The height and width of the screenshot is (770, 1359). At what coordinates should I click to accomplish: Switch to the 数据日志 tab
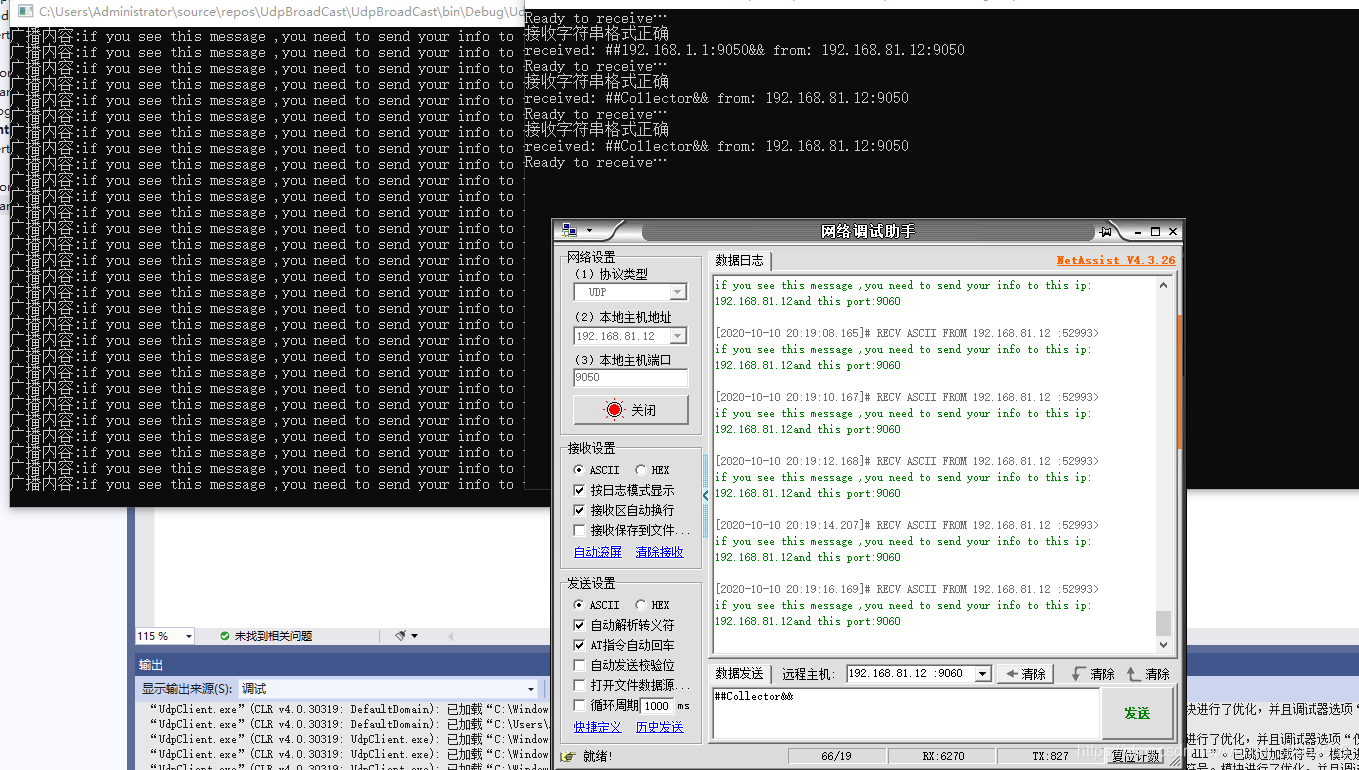click(739, 260)
